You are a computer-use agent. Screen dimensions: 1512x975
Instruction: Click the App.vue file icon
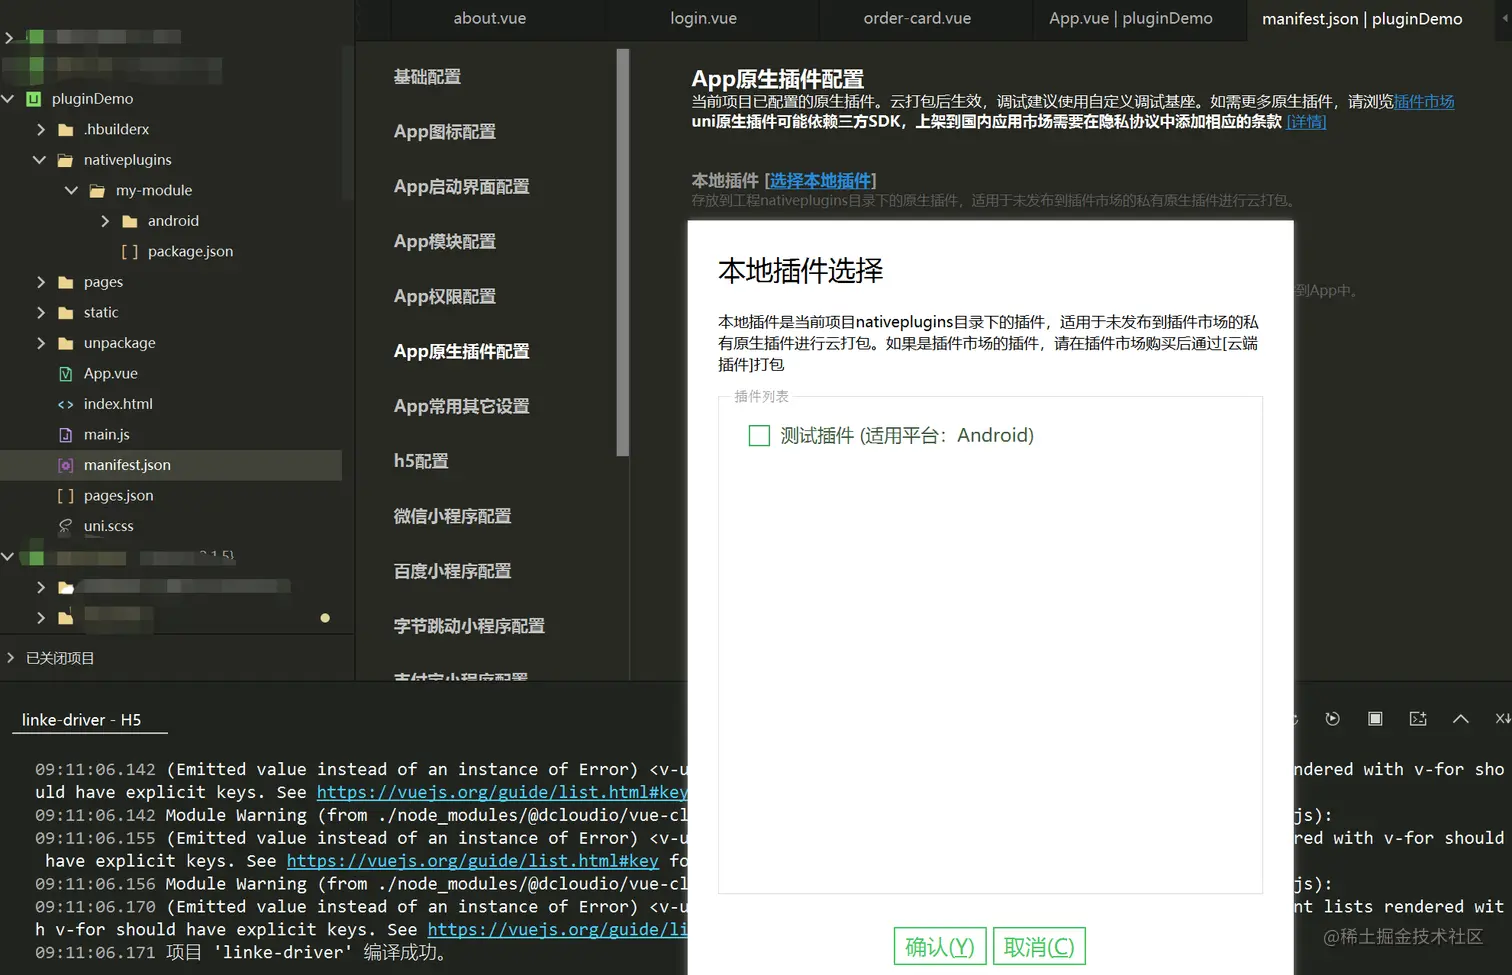click(x=66, y=374)
